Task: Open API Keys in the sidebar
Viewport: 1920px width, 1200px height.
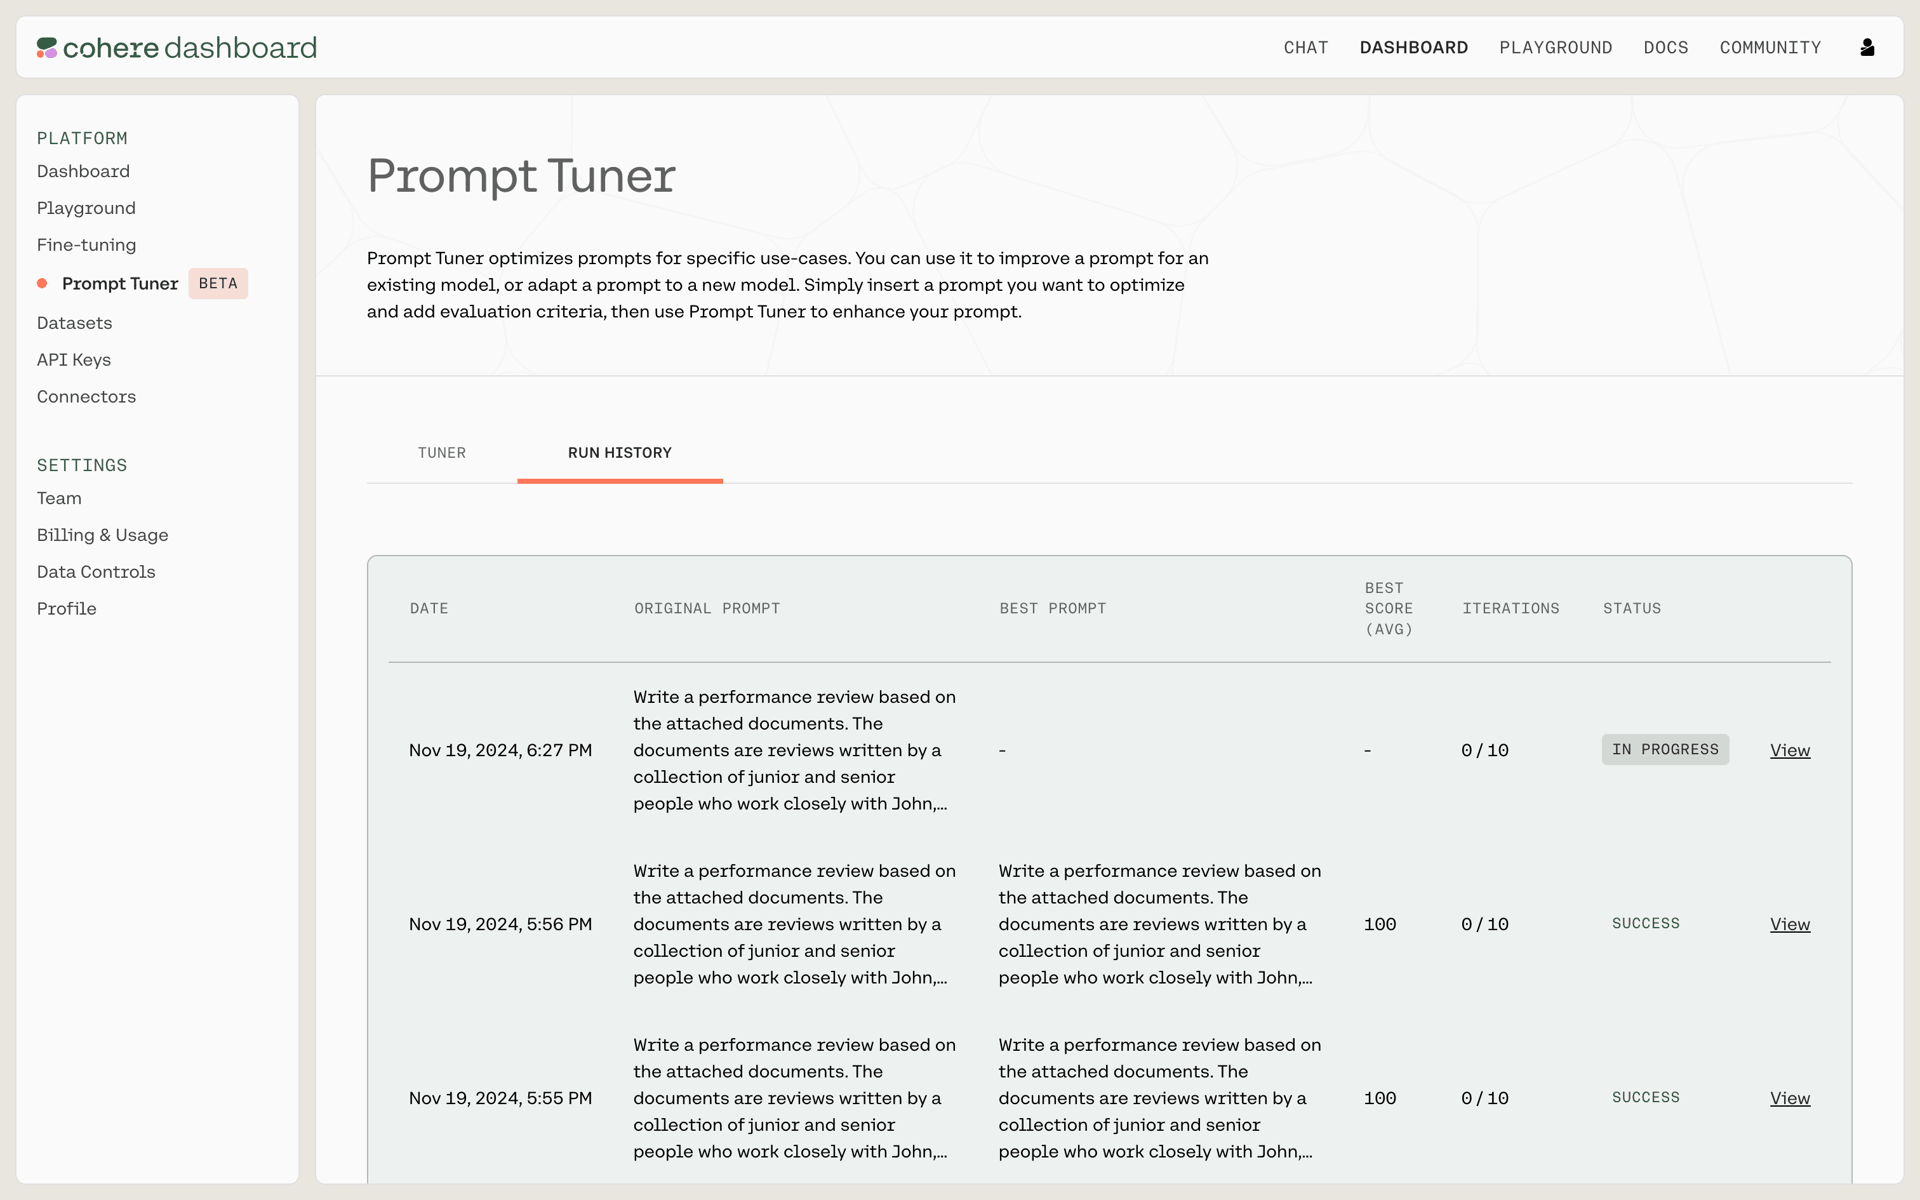Action: click(x=74, y=360)
